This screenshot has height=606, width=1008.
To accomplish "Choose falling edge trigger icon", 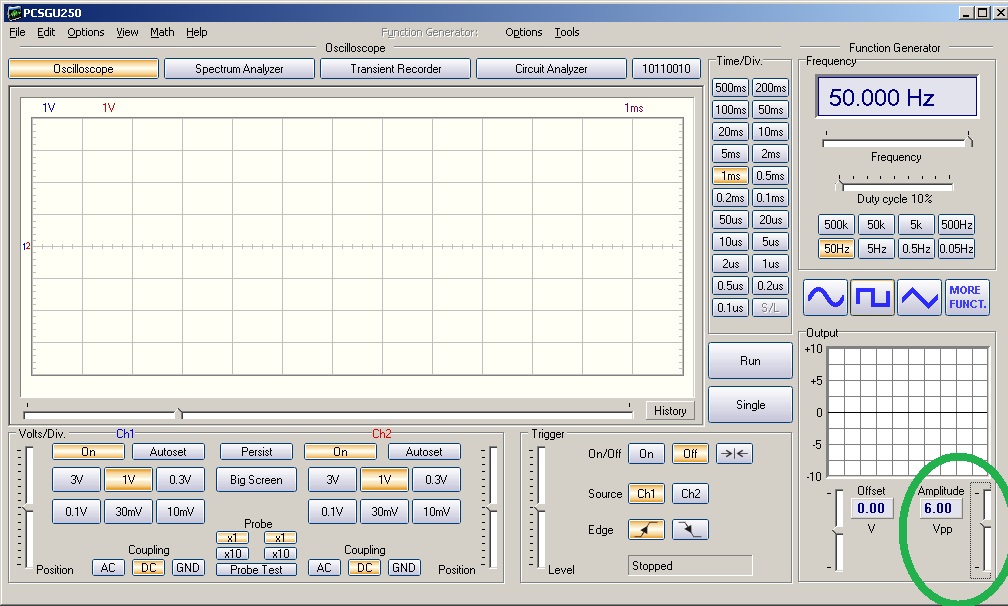I will tap(690, 530).
